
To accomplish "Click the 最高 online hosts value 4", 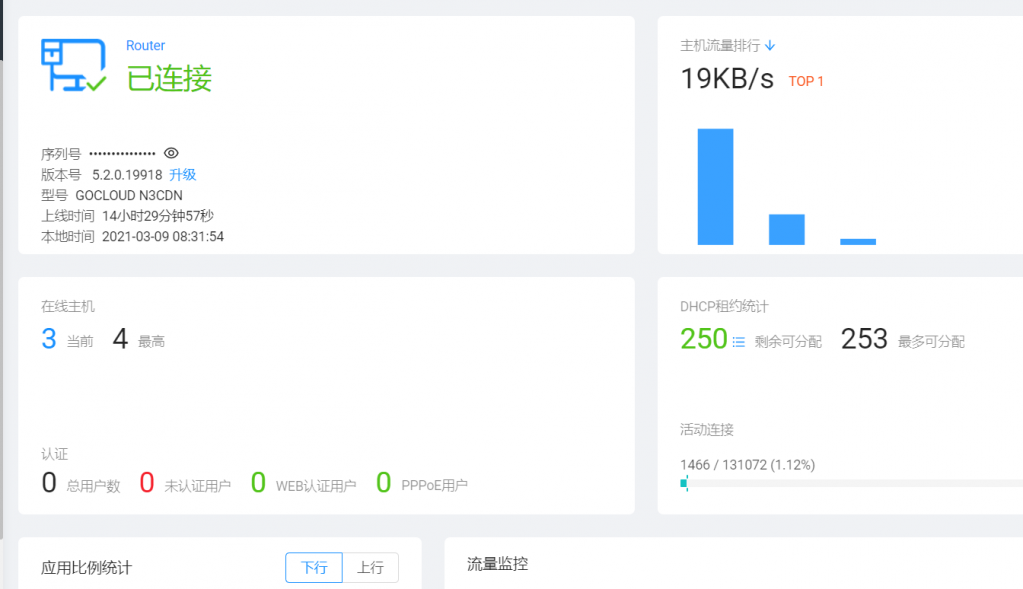I will tap(120, 339).
